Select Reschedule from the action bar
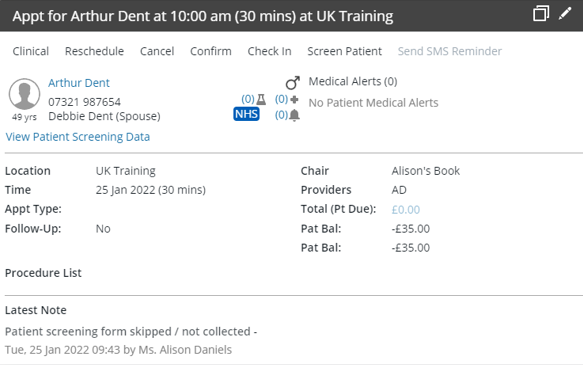This screenshot has height=365, width=583. click(x=94, y=51)
